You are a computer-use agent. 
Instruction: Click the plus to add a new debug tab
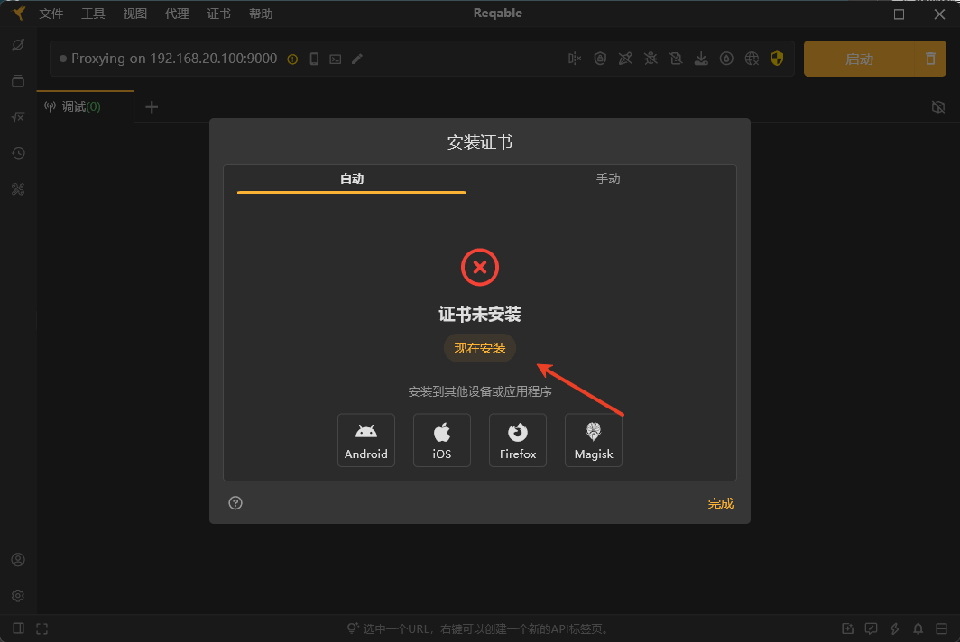(151, 106)
